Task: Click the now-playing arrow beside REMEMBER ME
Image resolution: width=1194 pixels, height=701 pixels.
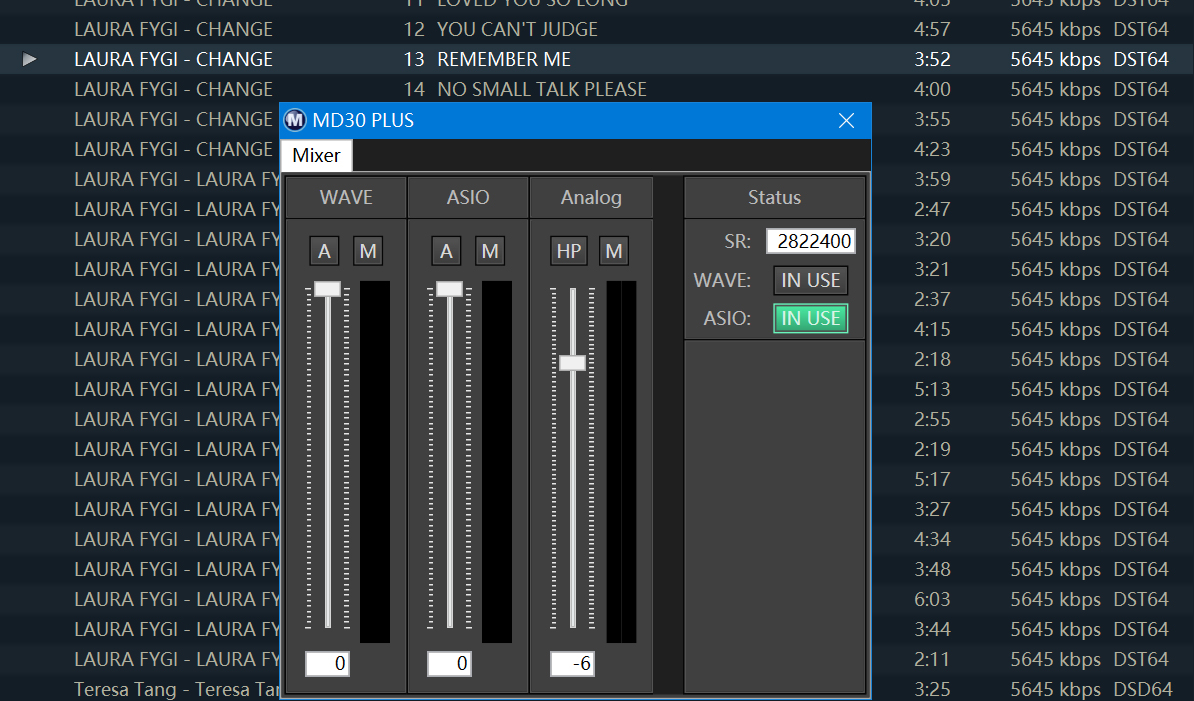Action: [30, 60]
